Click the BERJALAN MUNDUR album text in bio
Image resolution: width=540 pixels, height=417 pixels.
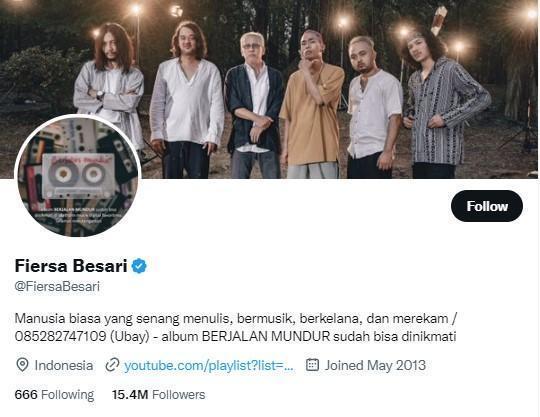(x=266, y=336)
